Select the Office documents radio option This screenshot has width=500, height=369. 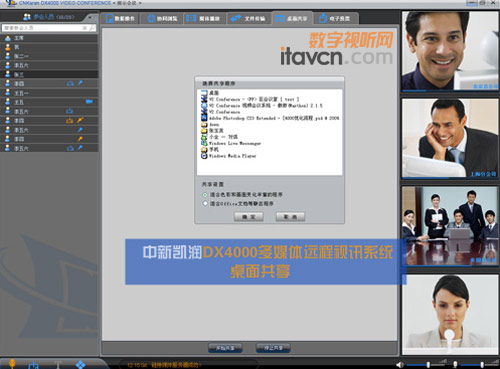pyautogui.click(x=205, y=203)
